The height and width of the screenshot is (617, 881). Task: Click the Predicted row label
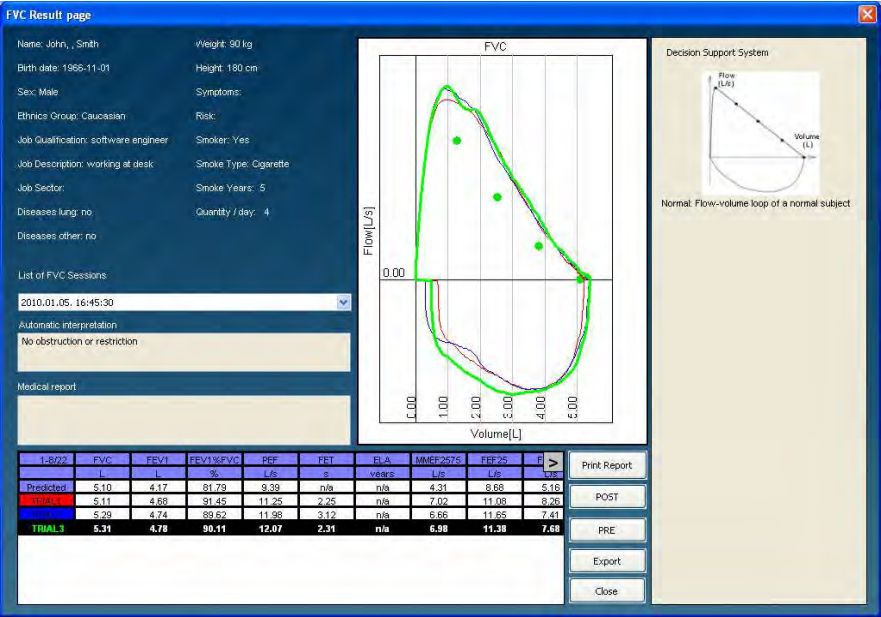pos(45,484)
